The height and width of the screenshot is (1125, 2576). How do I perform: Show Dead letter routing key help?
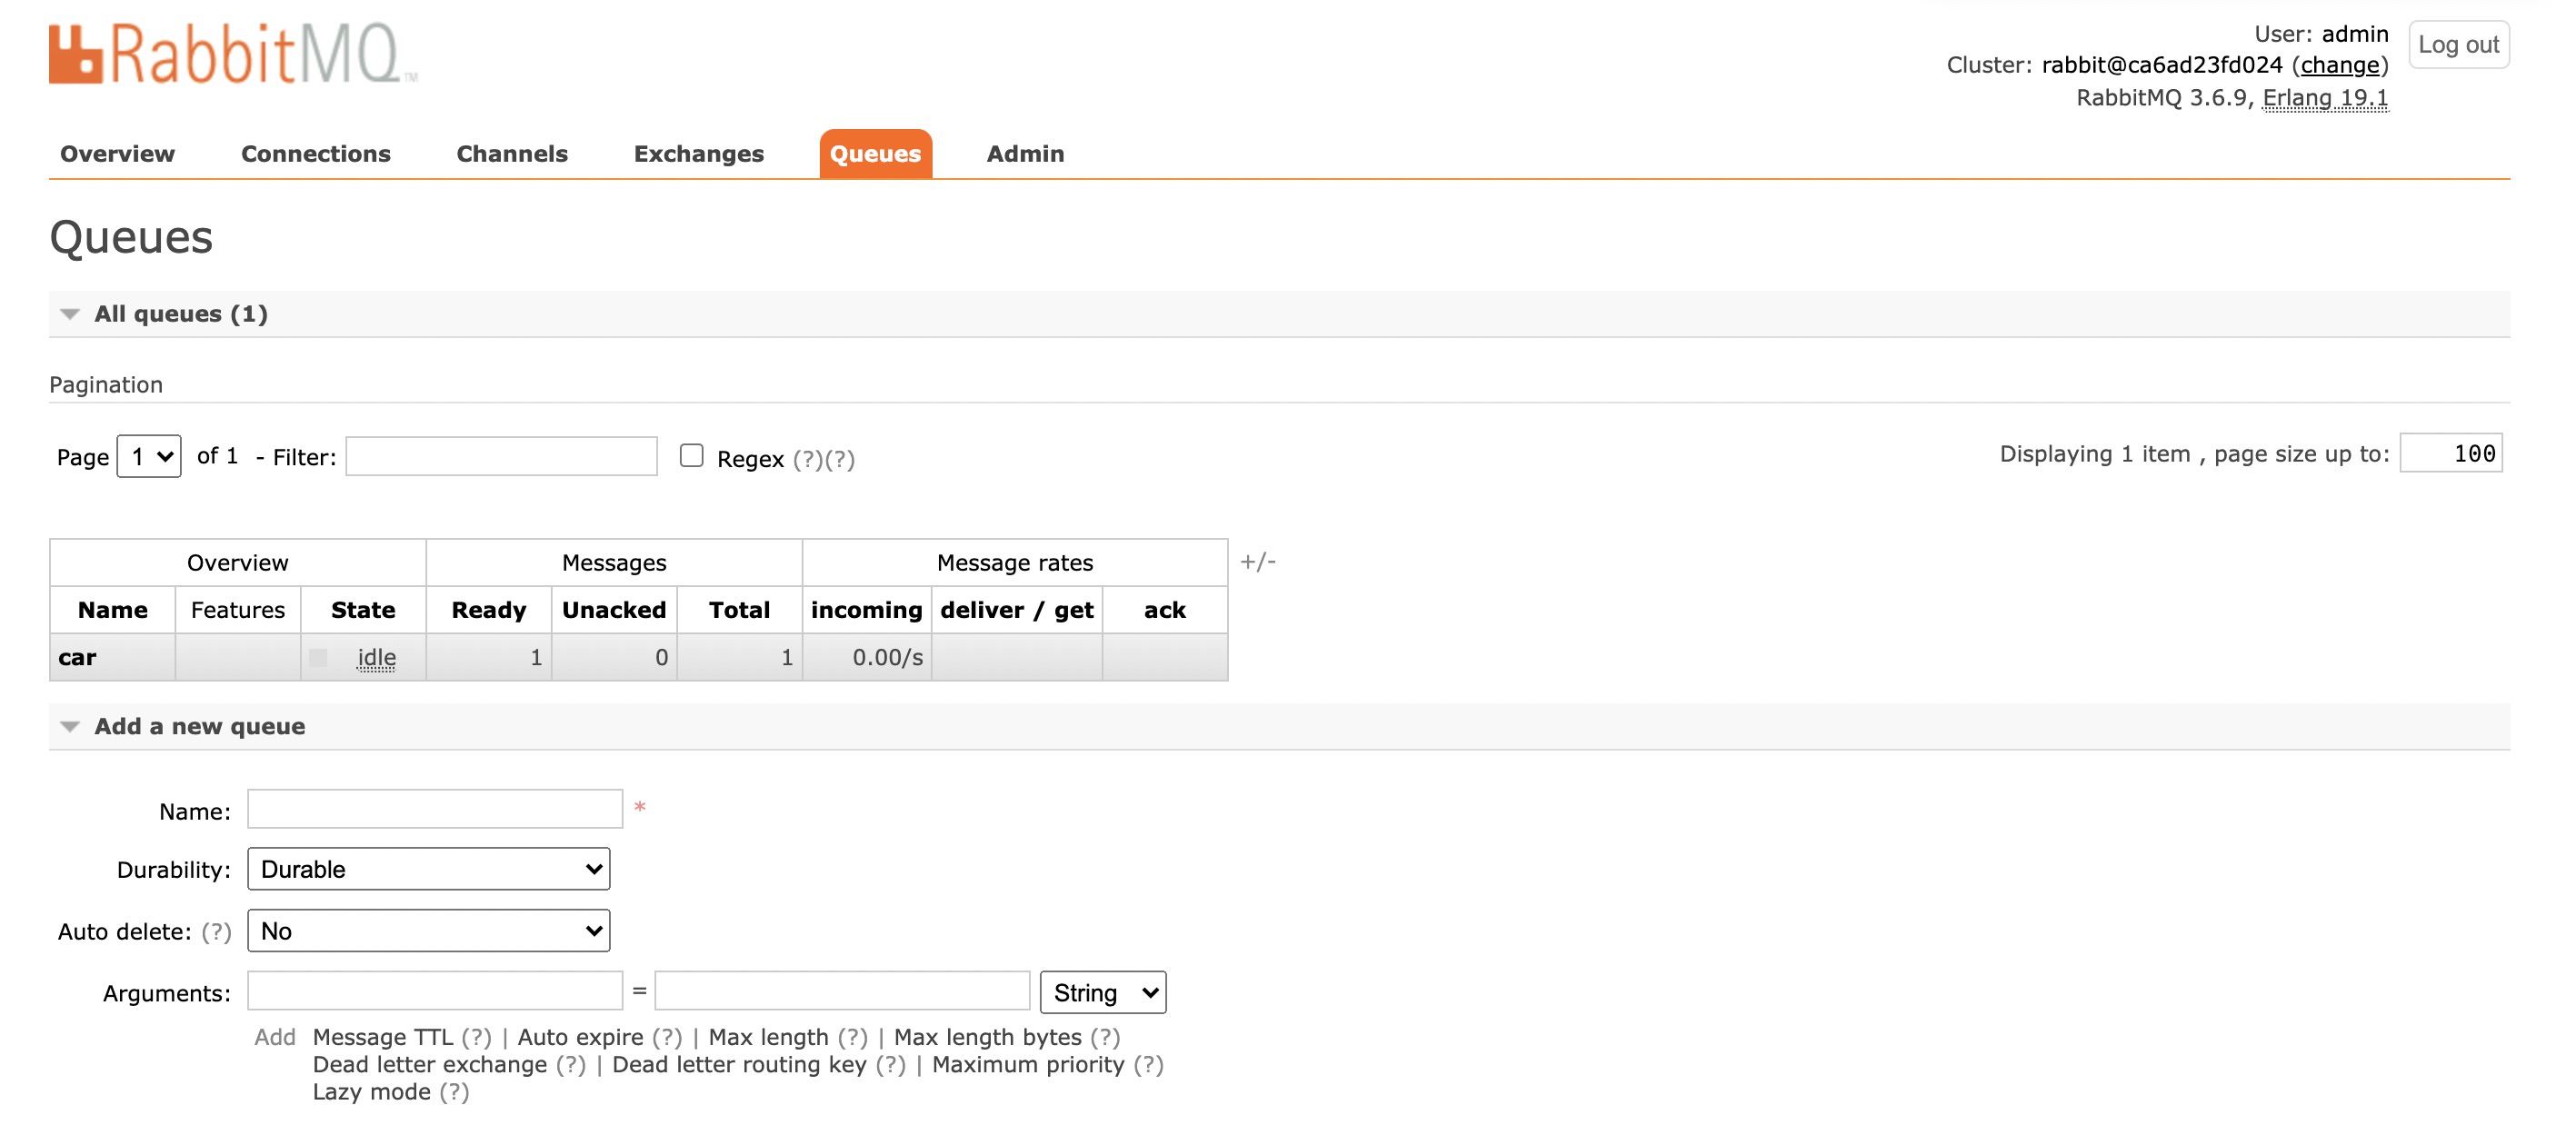pos(890,1065)
